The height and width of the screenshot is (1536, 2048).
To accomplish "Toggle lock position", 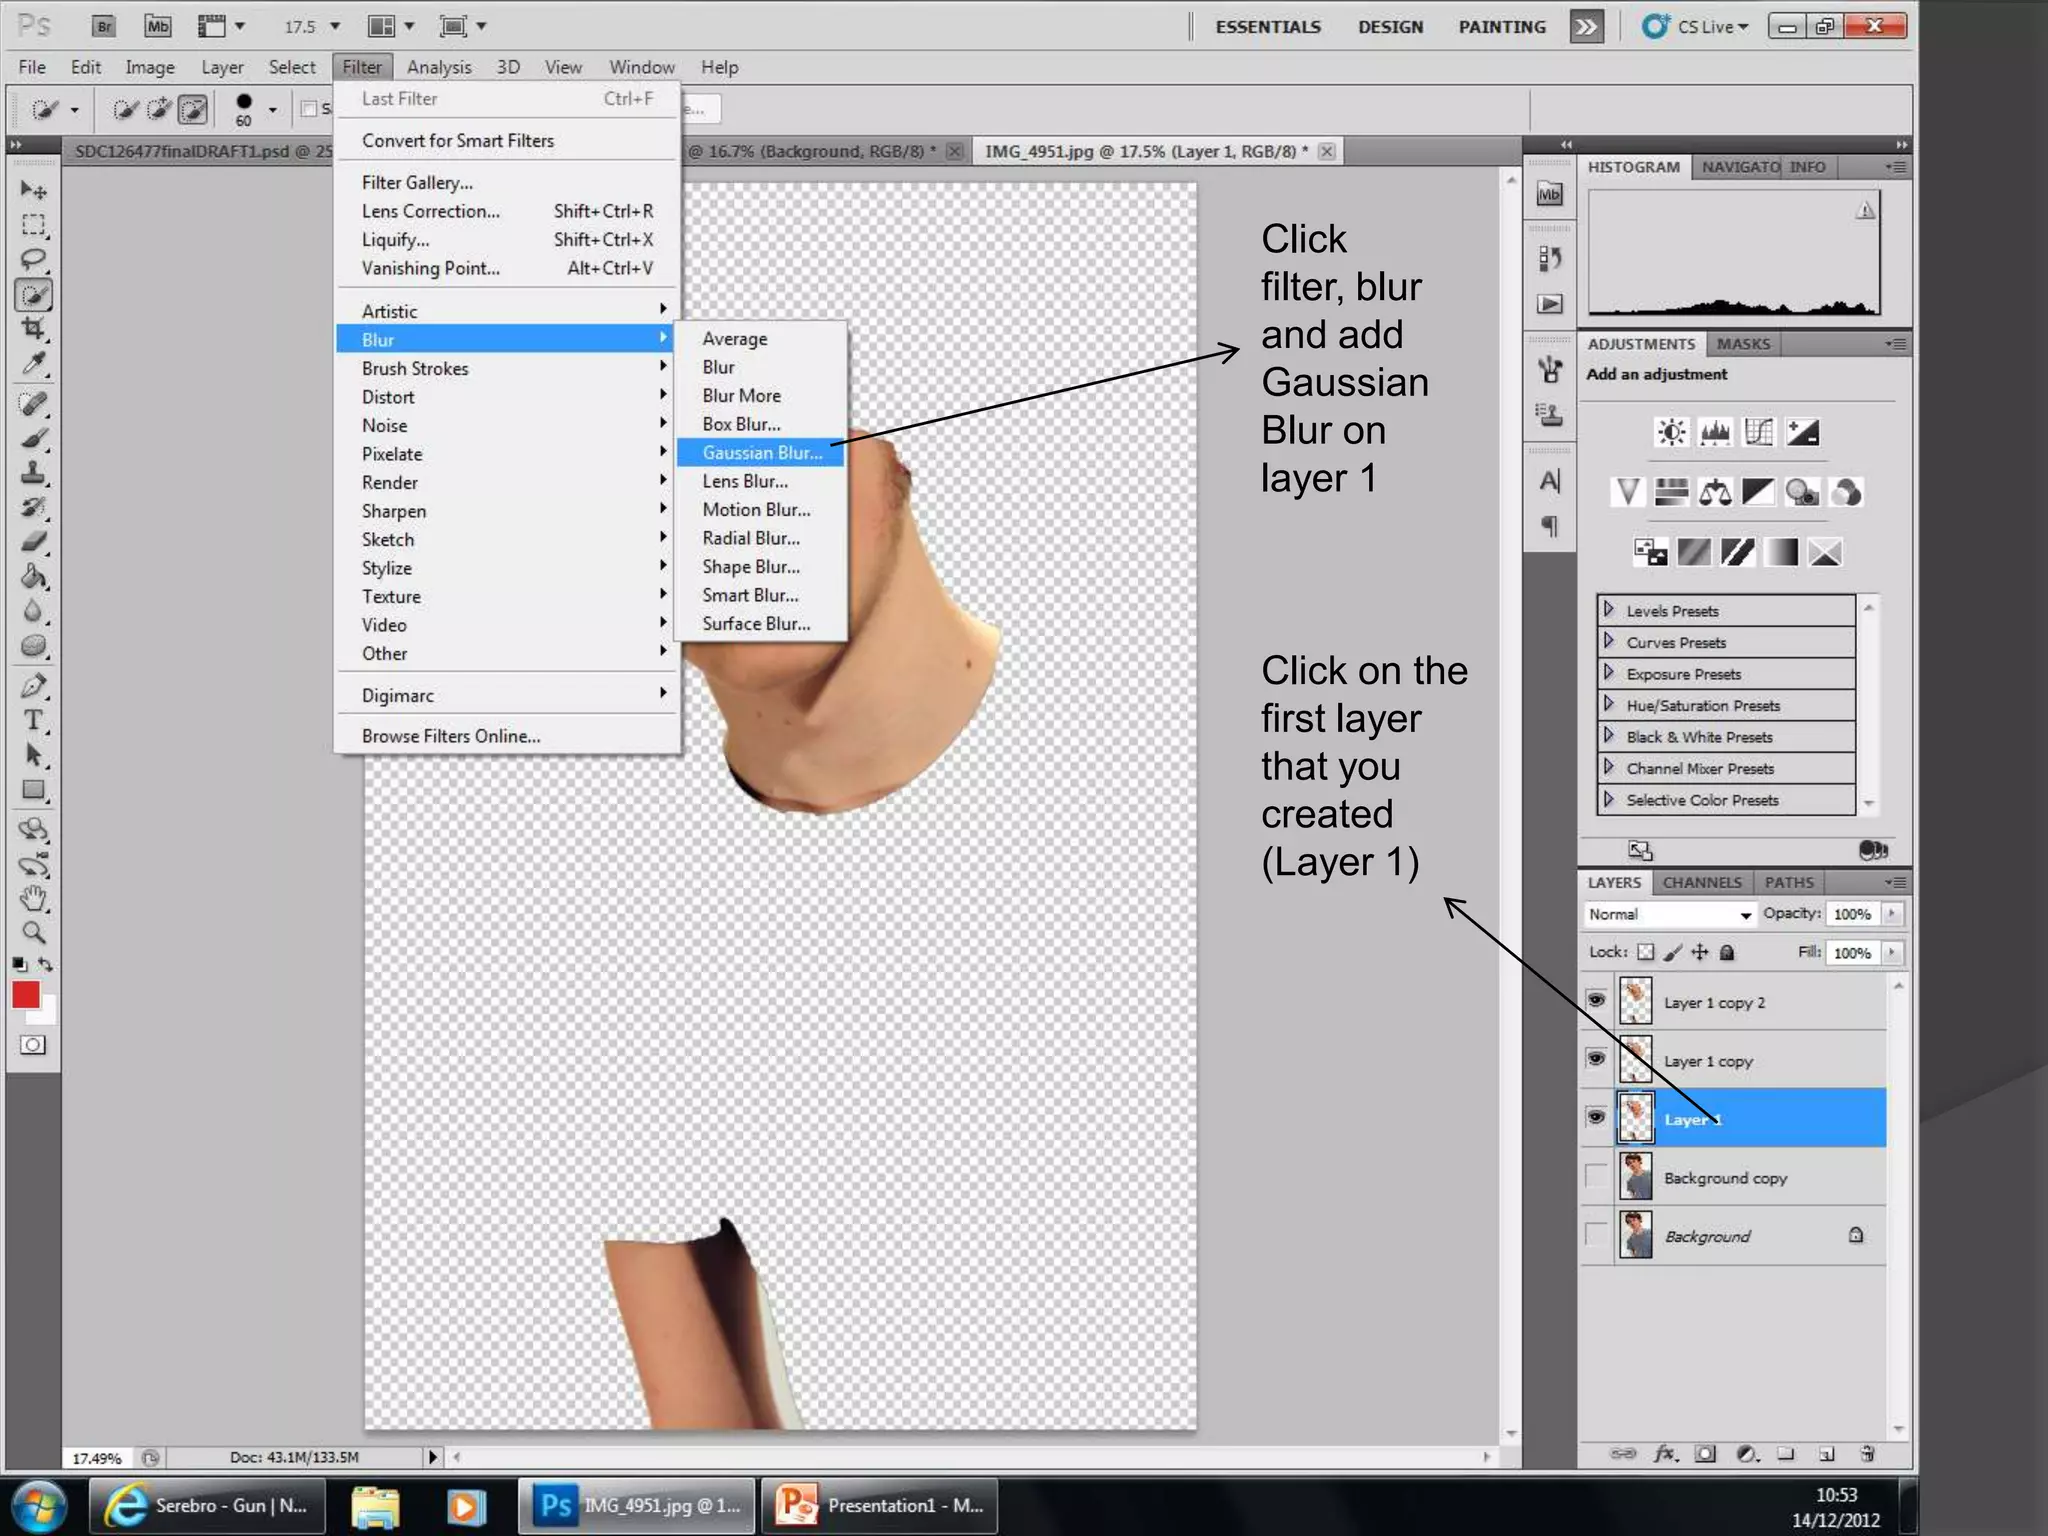I will pos(1700,952).
